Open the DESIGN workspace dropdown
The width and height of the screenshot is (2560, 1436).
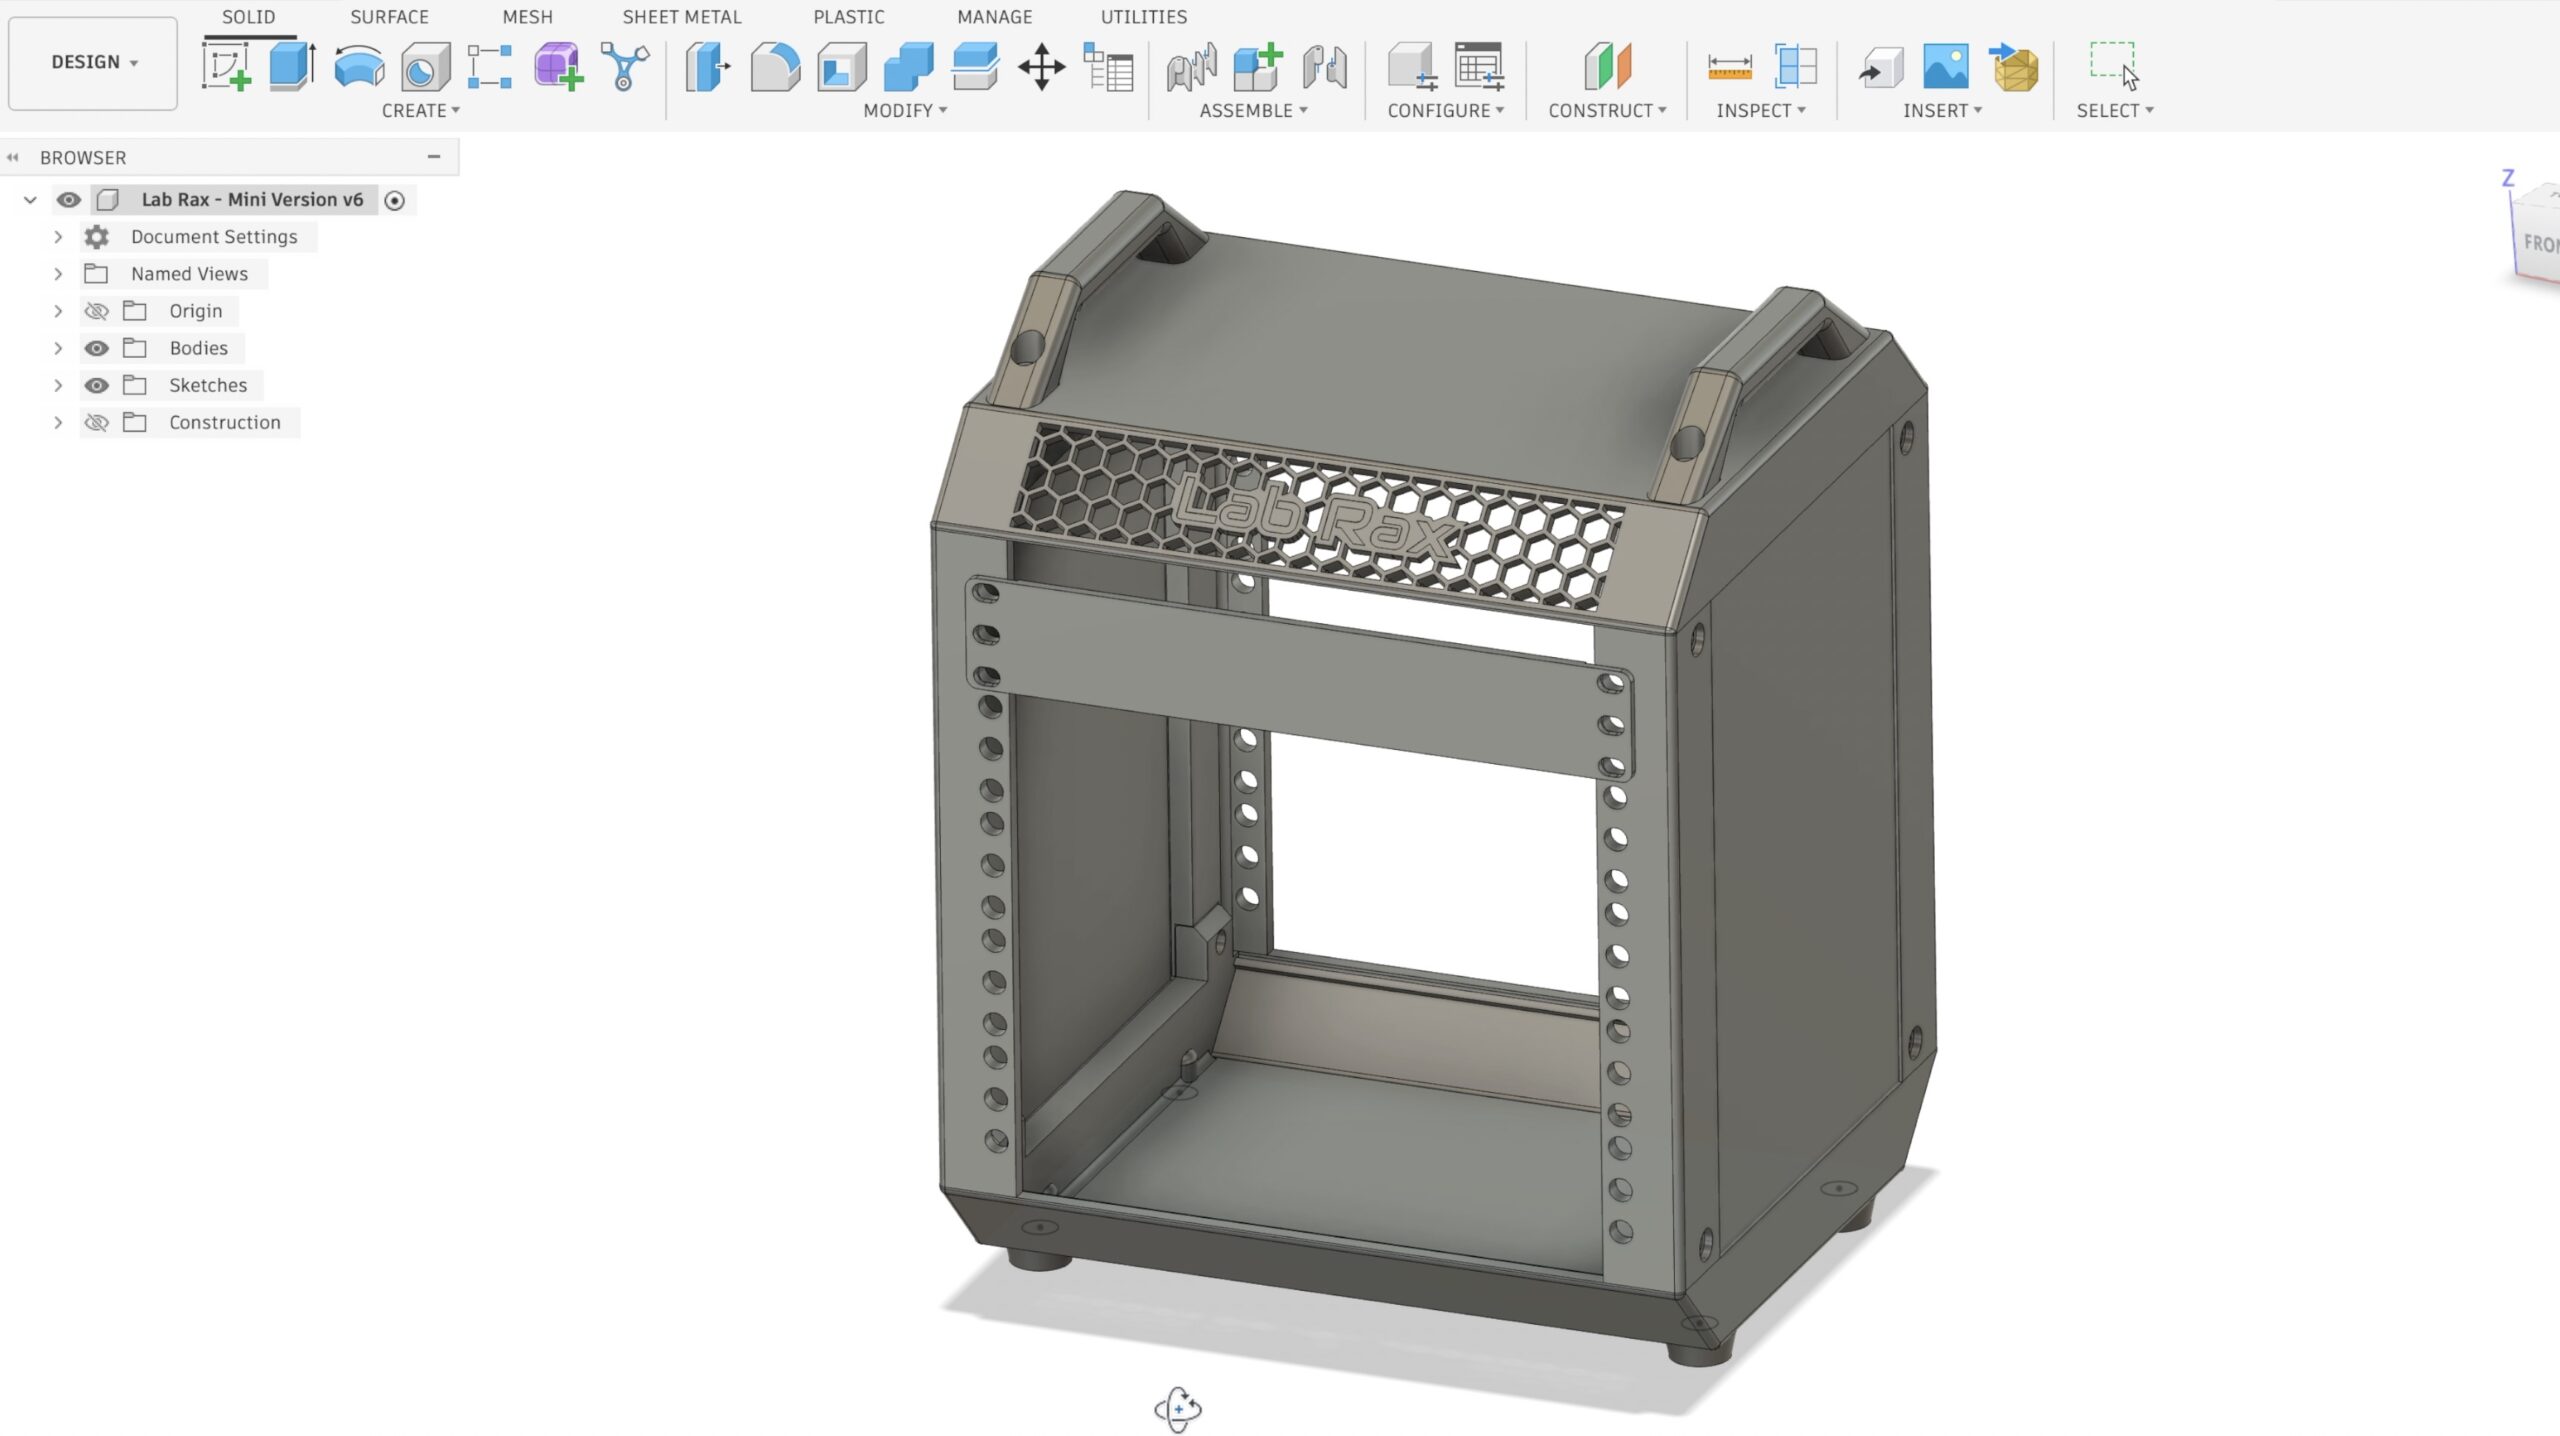(x=93, y=62)
